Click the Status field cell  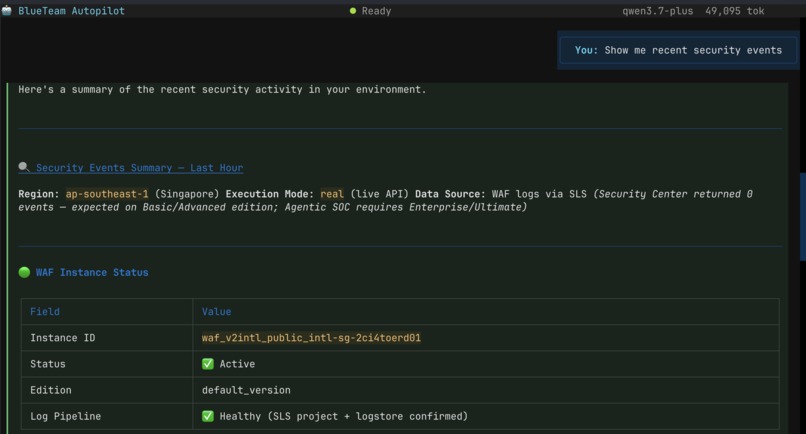107,364
